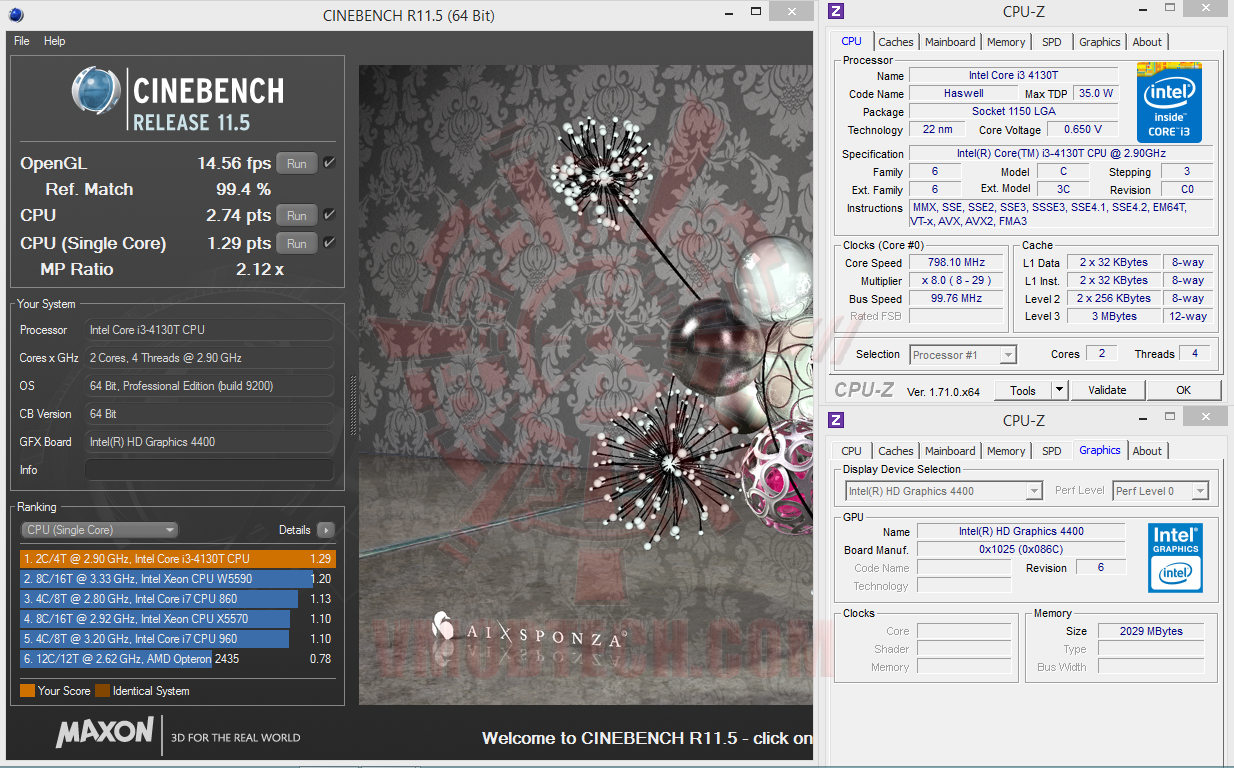Open the Display Device Selection dropdown
The image size is (1234, 768).
click(x=944, y=491)
